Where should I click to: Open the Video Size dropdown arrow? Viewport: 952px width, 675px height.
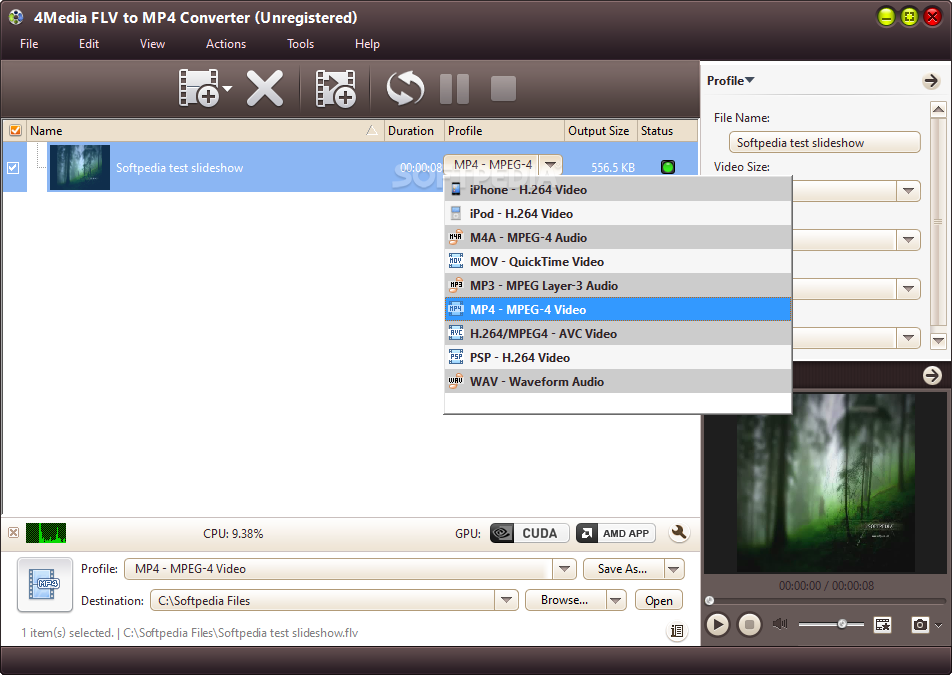click(x=908, y=191)
